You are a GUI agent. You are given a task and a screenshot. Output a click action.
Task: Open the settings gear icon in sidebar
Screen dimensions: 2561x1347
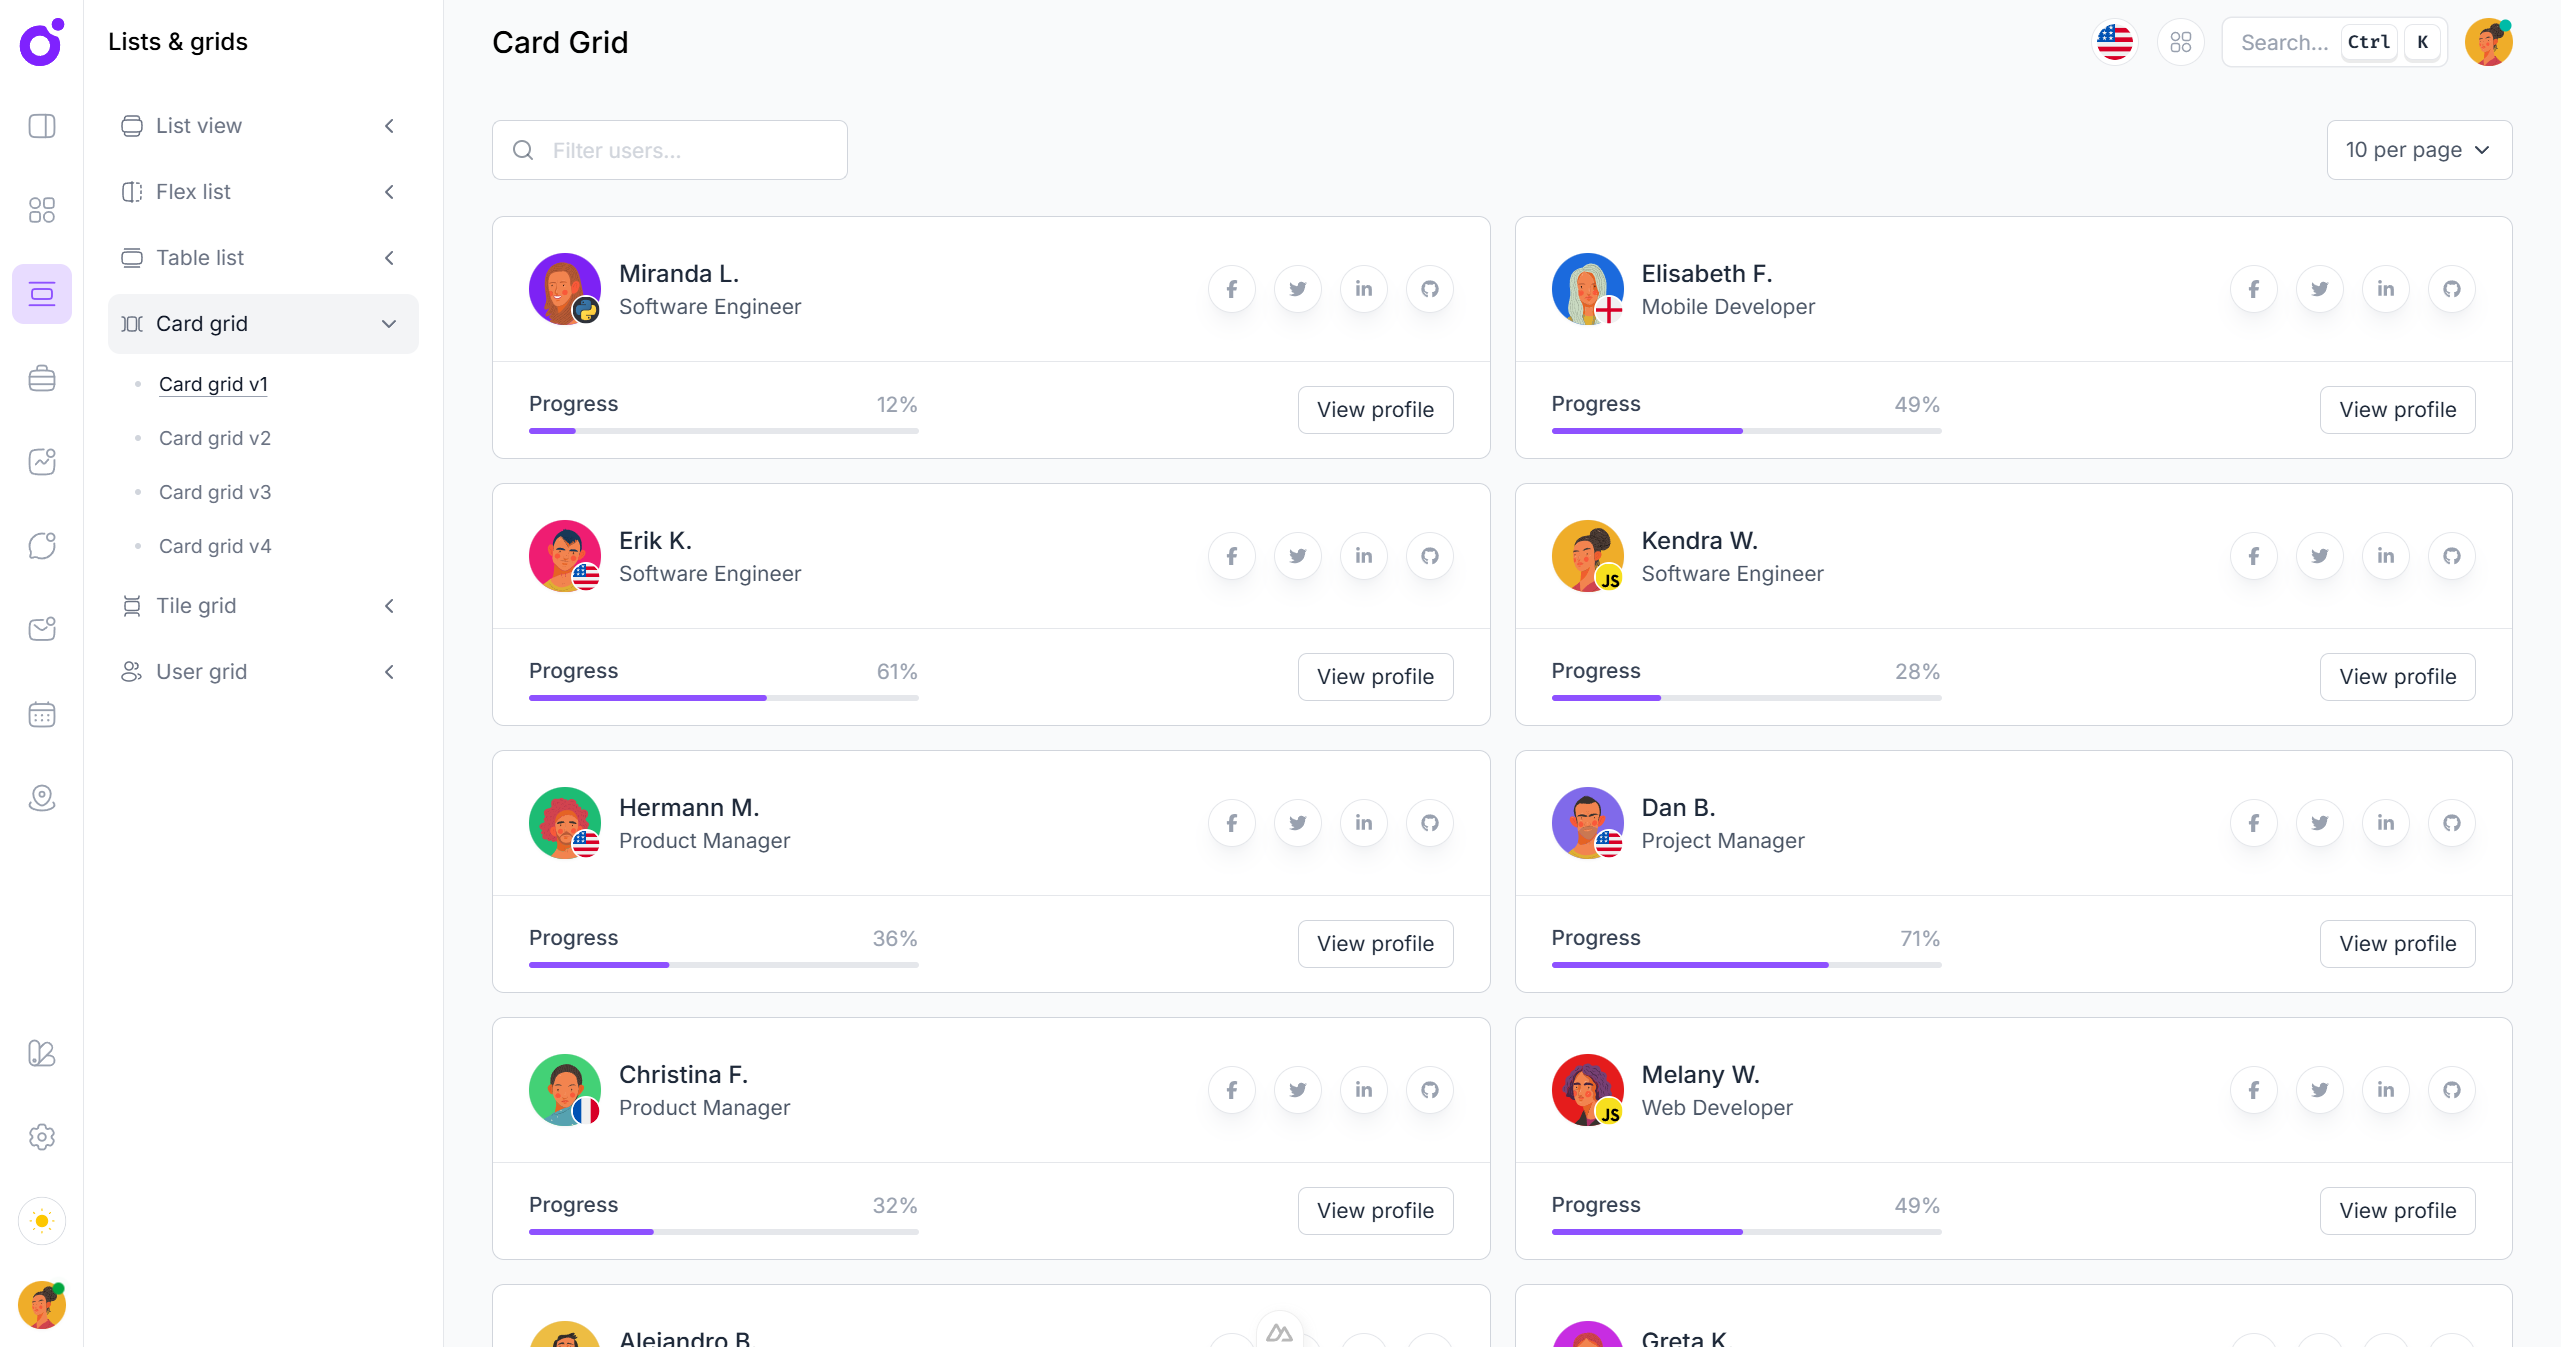[x=42, y=1137]
